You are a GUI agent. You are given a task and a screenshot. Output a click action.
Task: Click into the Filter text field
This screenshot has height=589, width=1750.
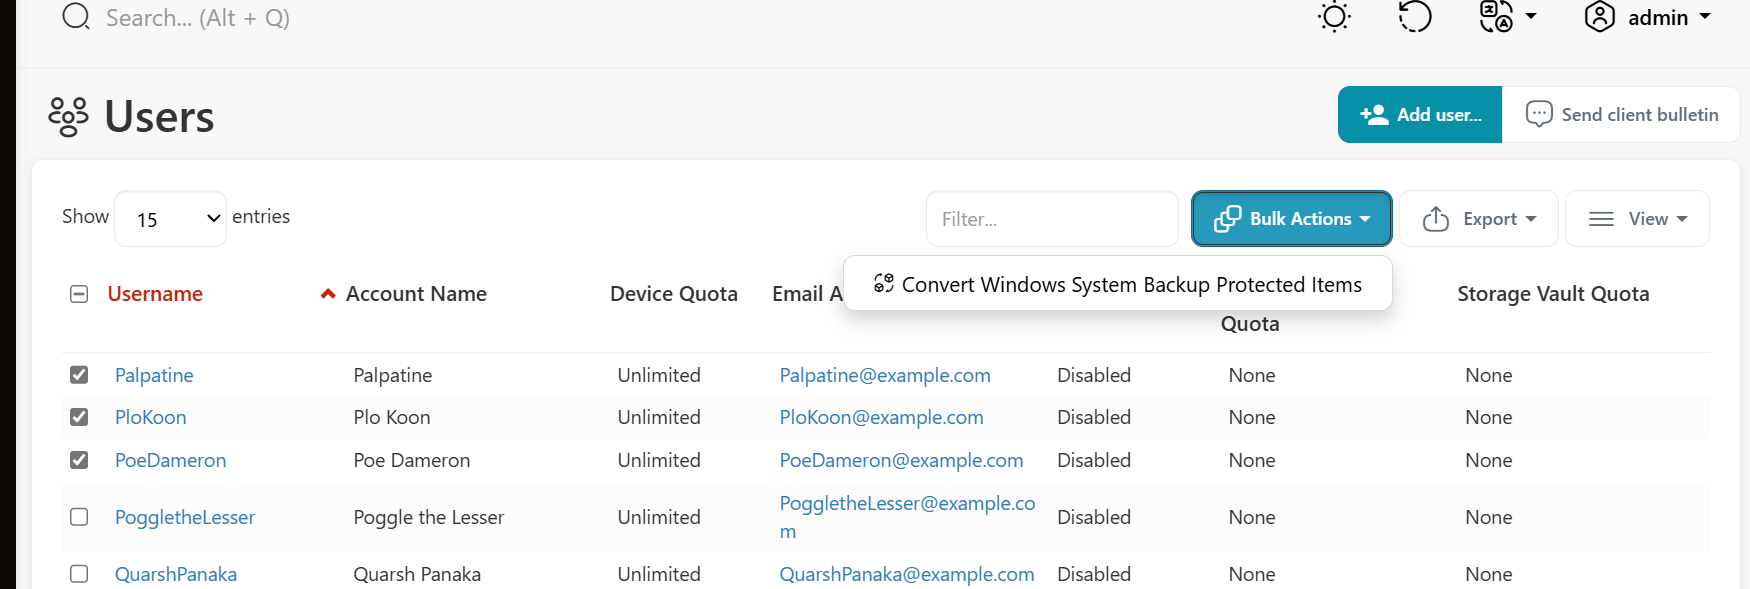click(1052, 219)
